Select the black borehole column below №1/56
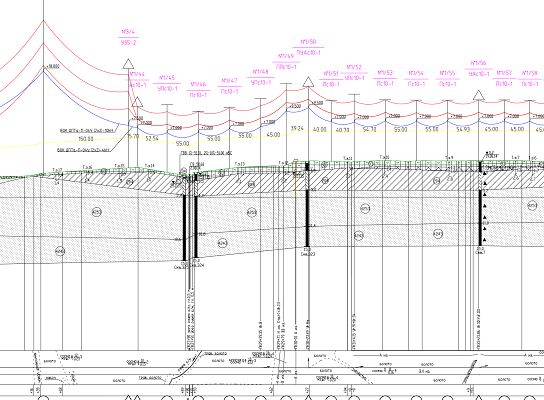544x400 pixels. click(x=481, y=205)
